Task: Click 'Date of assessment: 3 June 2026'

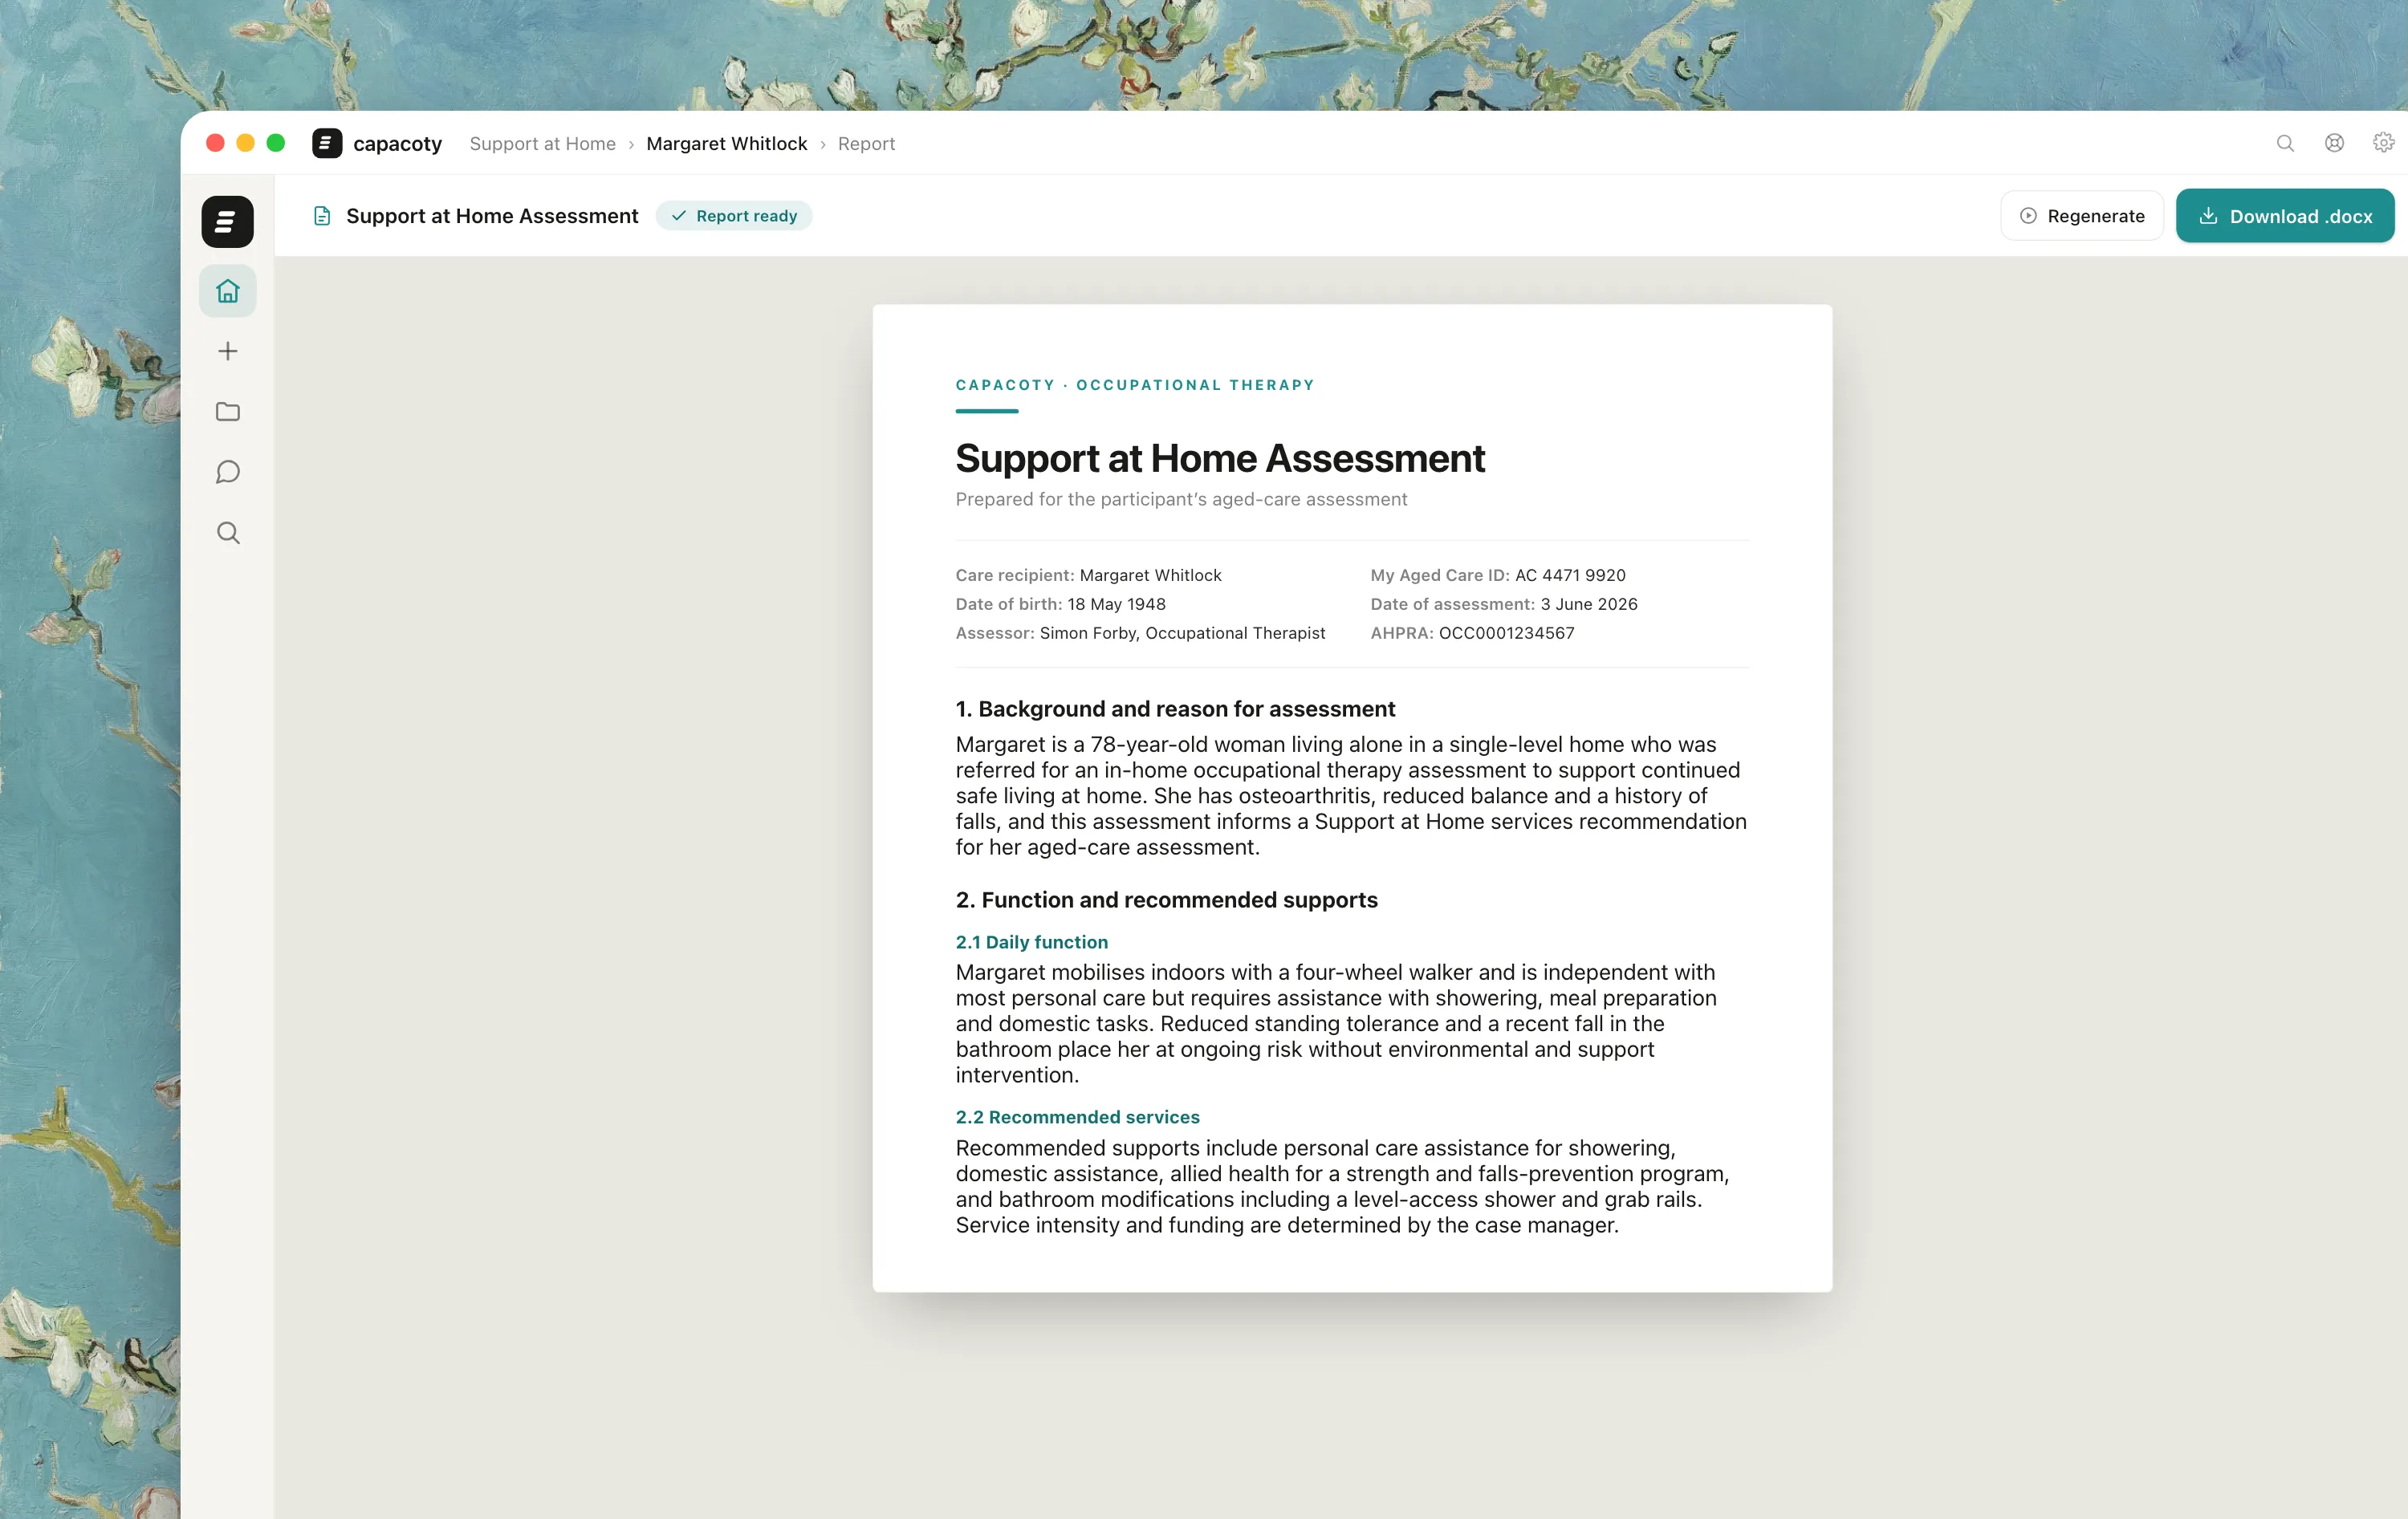Action: [x=1504, y=604]
